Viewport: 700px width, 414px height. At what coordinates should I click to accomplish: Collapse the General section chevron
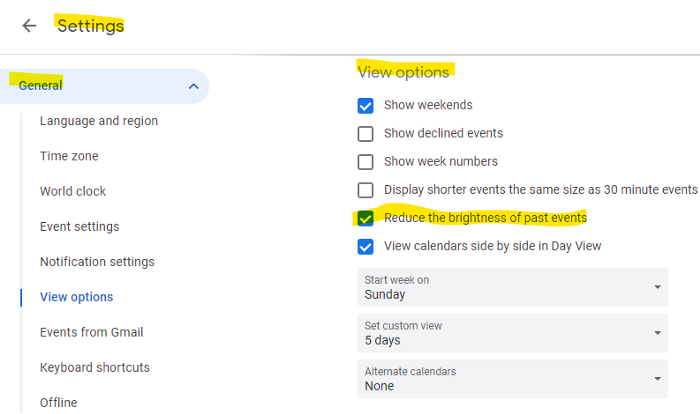click(x=193, y=86)
